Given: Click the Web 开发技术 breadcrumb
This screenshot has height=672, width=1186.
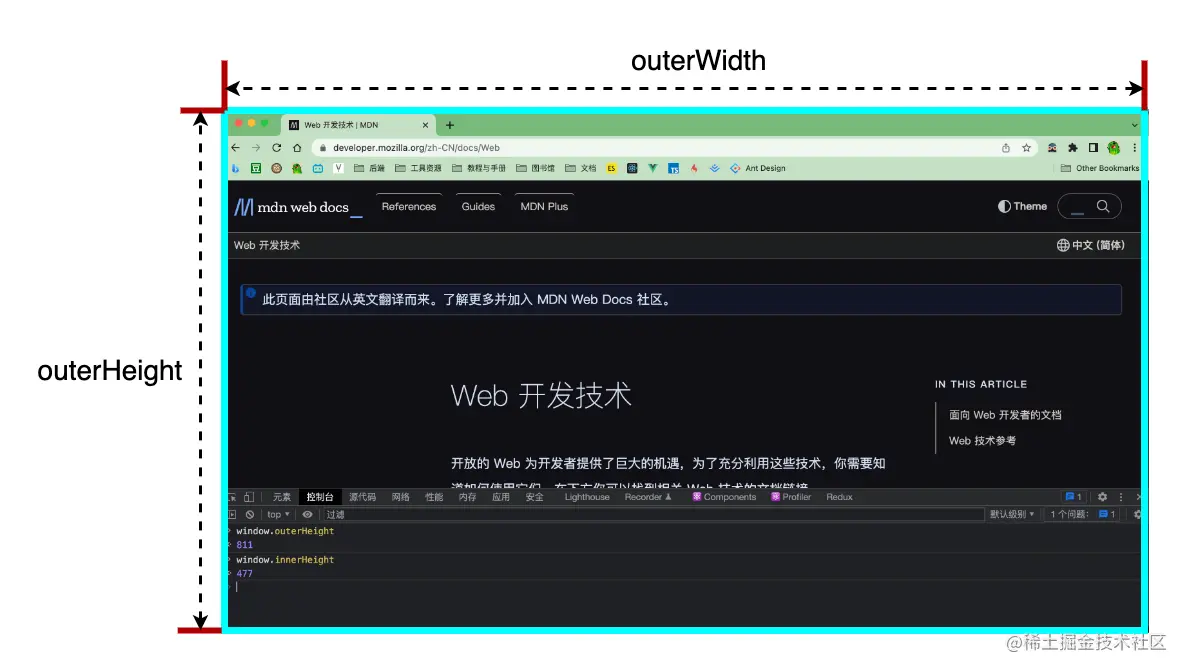Looking at the screenshot, I should coord(267,245).
